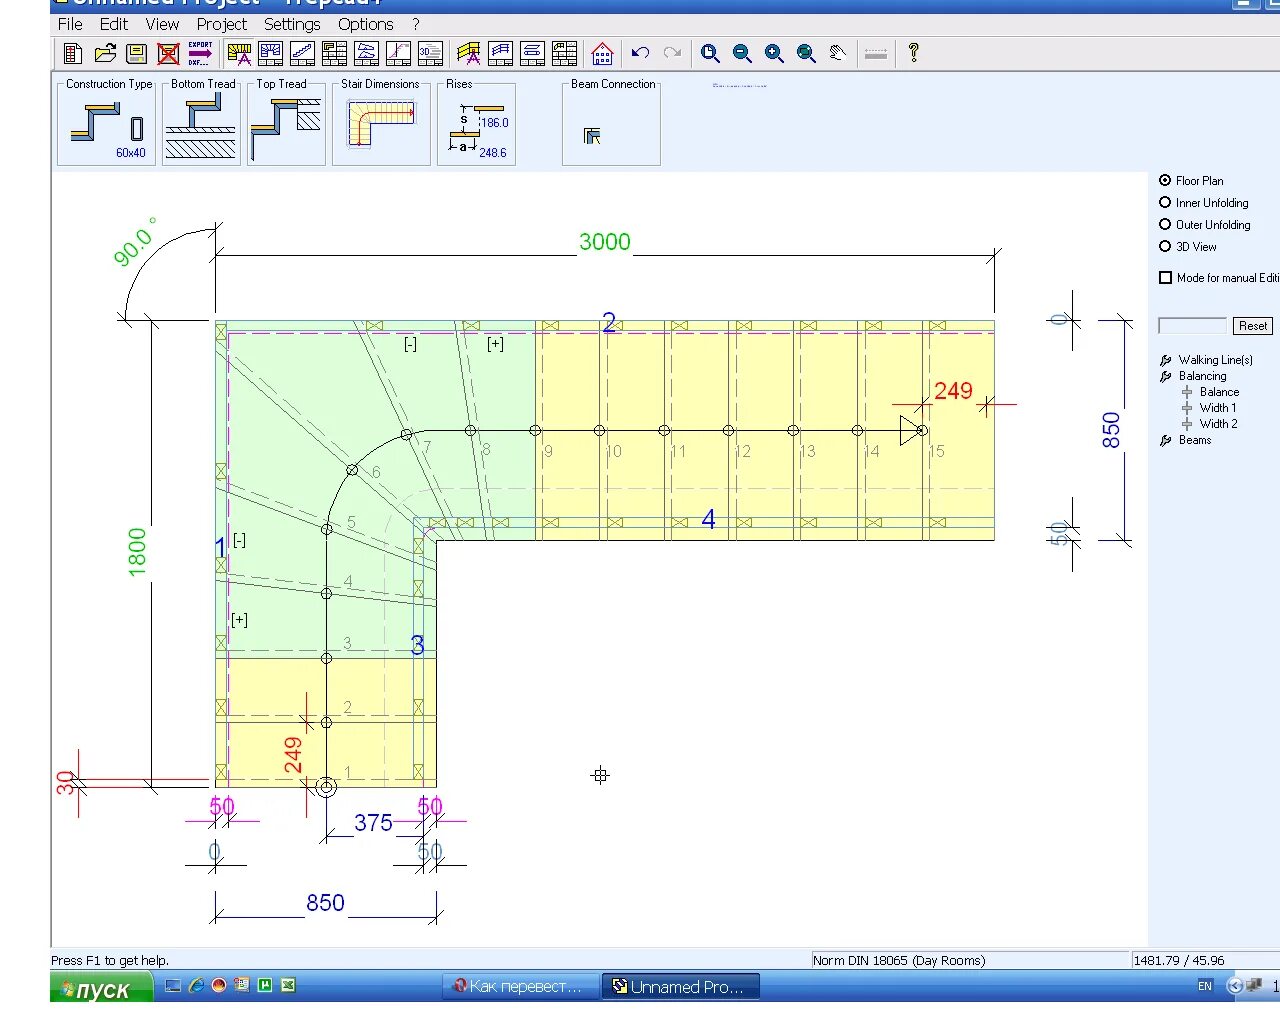This screenshot has width=1280, height=1024.
Task: Click the tread layers sheet icon
Action: click(x=533, y=53)
